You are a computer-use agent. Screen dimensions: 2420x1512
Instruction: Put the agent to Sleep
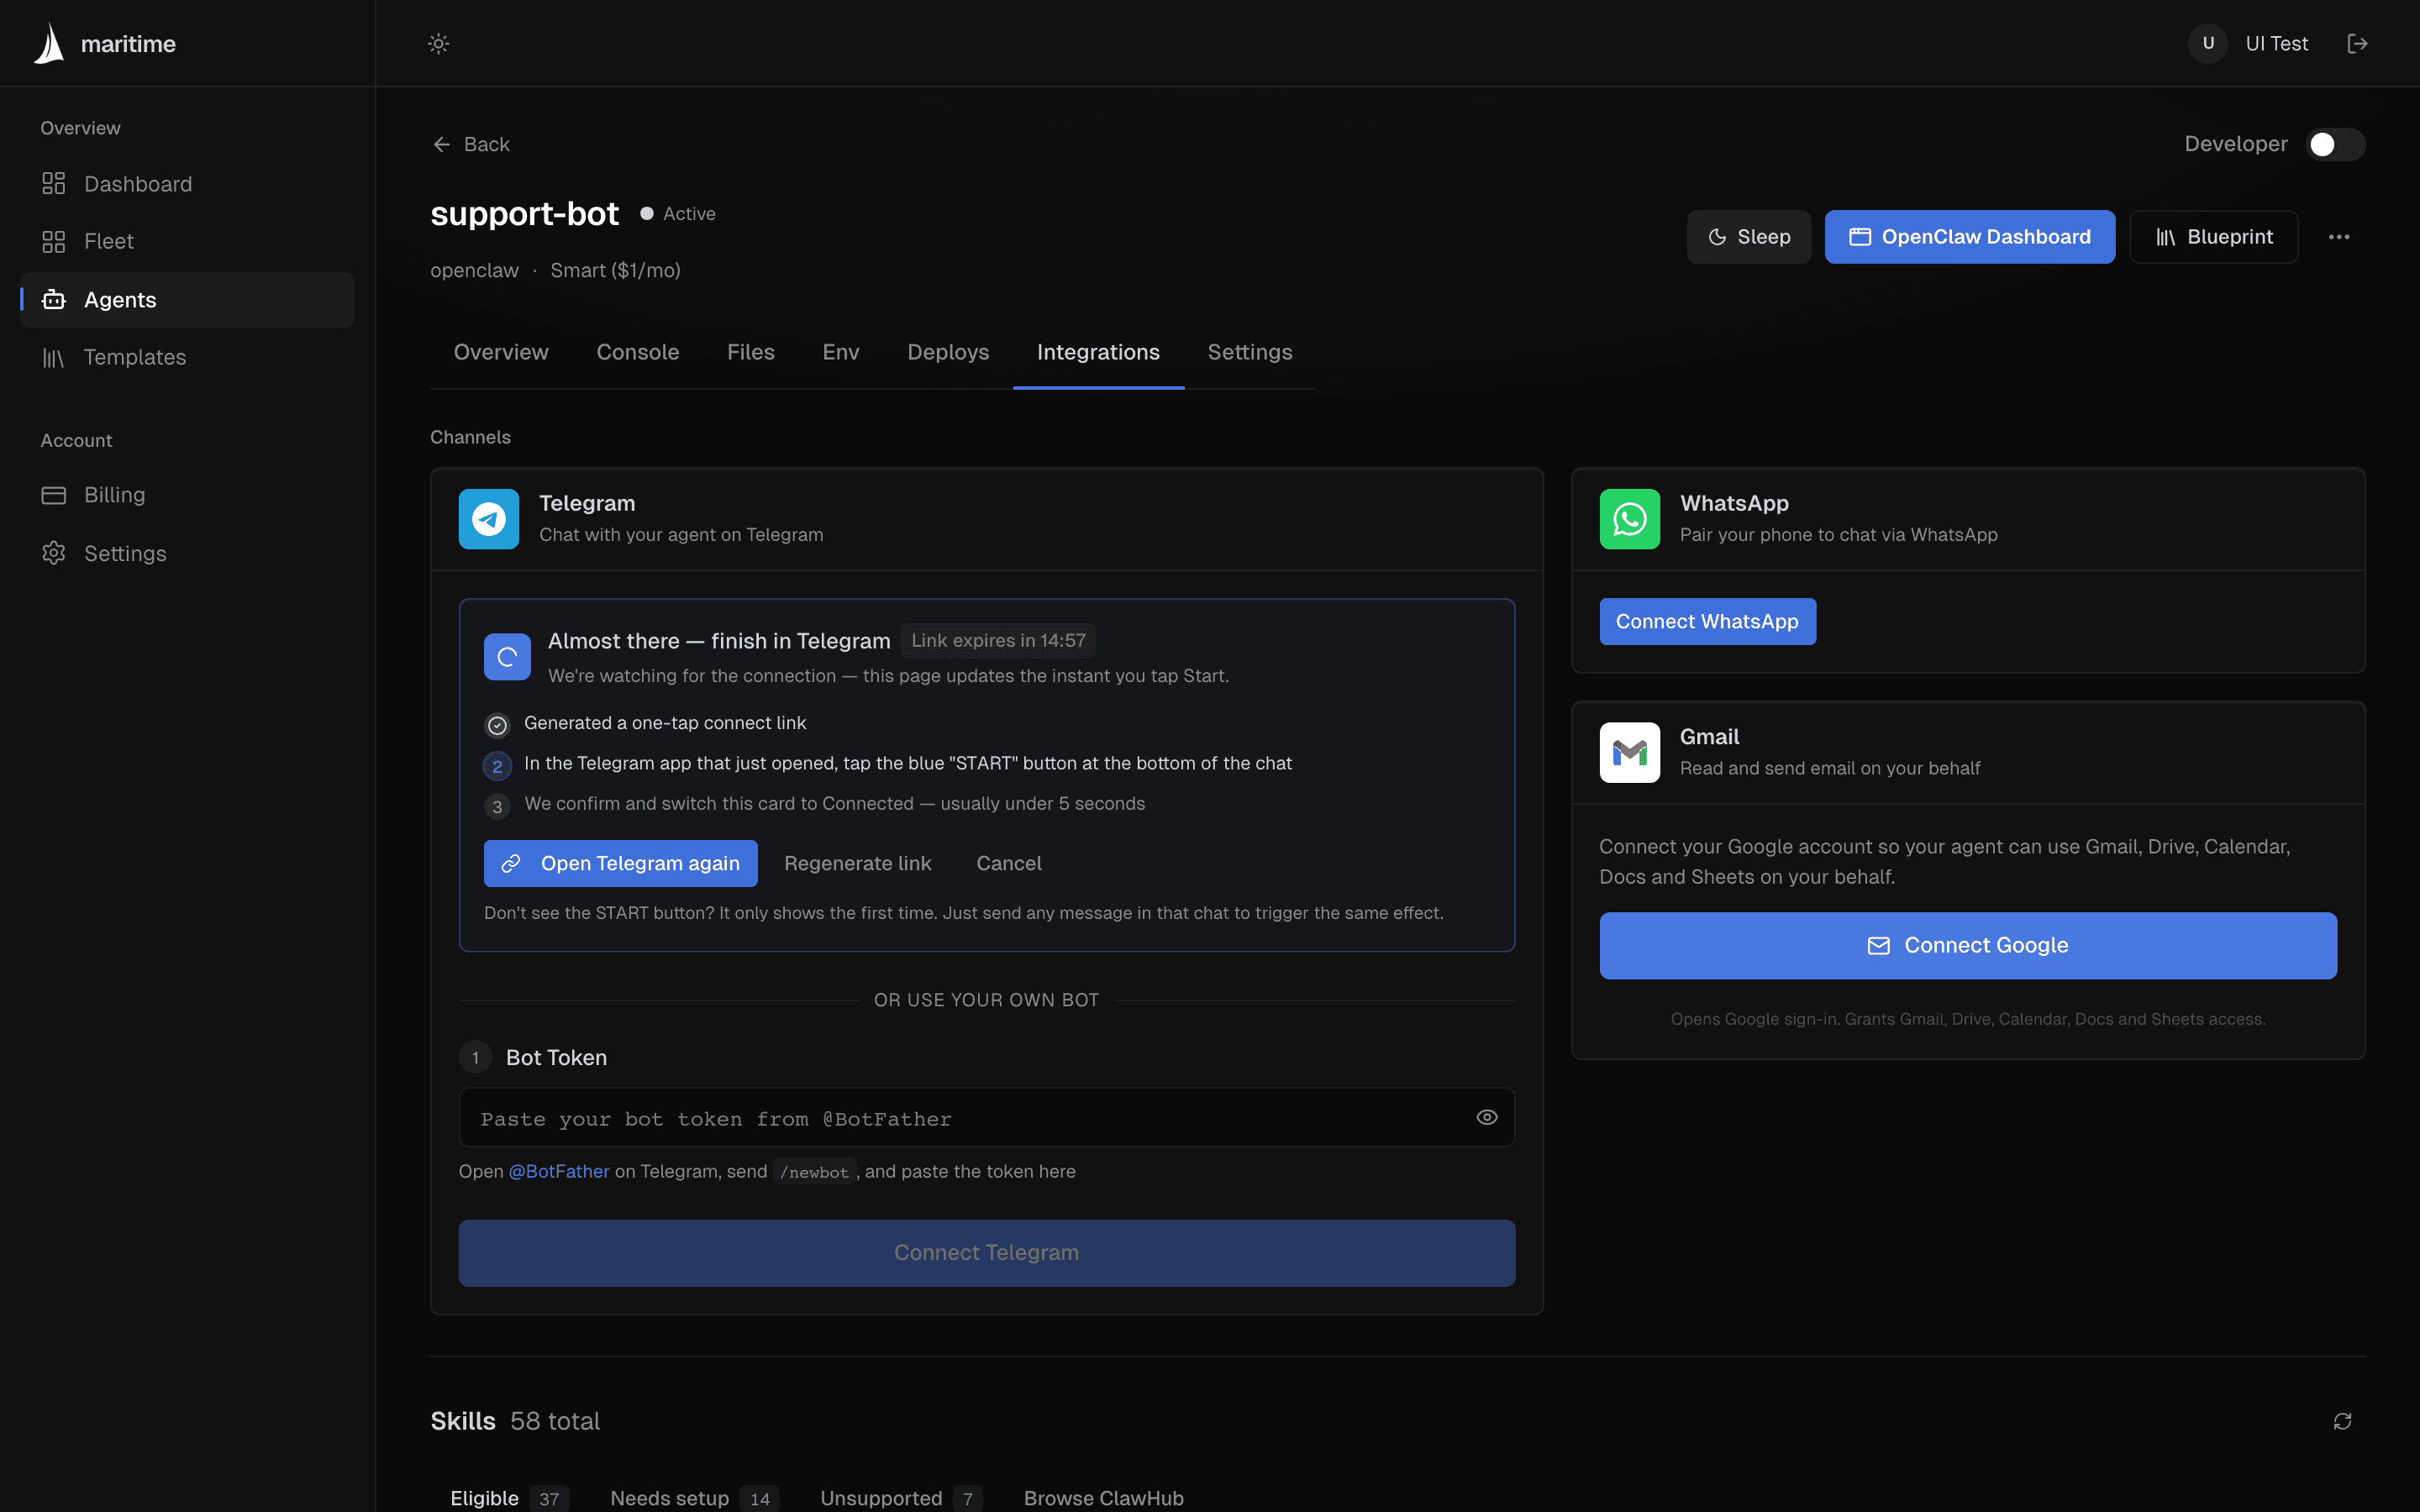click(x=1748, y=237)
